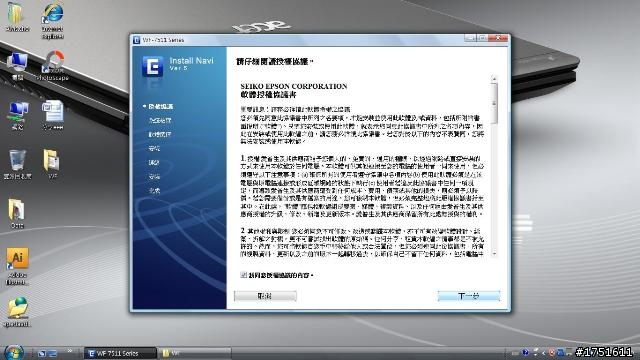Click the network monitor tray icon
Image resolution: width=640 pixels, height=360 pixels.
(560, 352)
